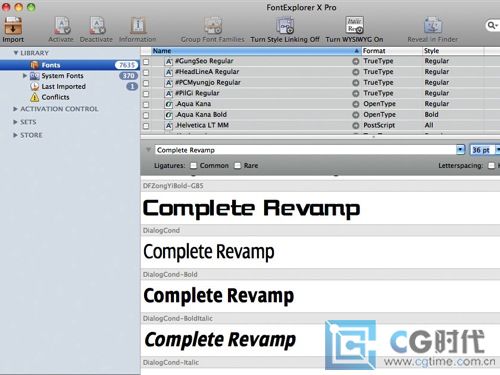Expand the STORE section
500x375 pixels.
15,135
